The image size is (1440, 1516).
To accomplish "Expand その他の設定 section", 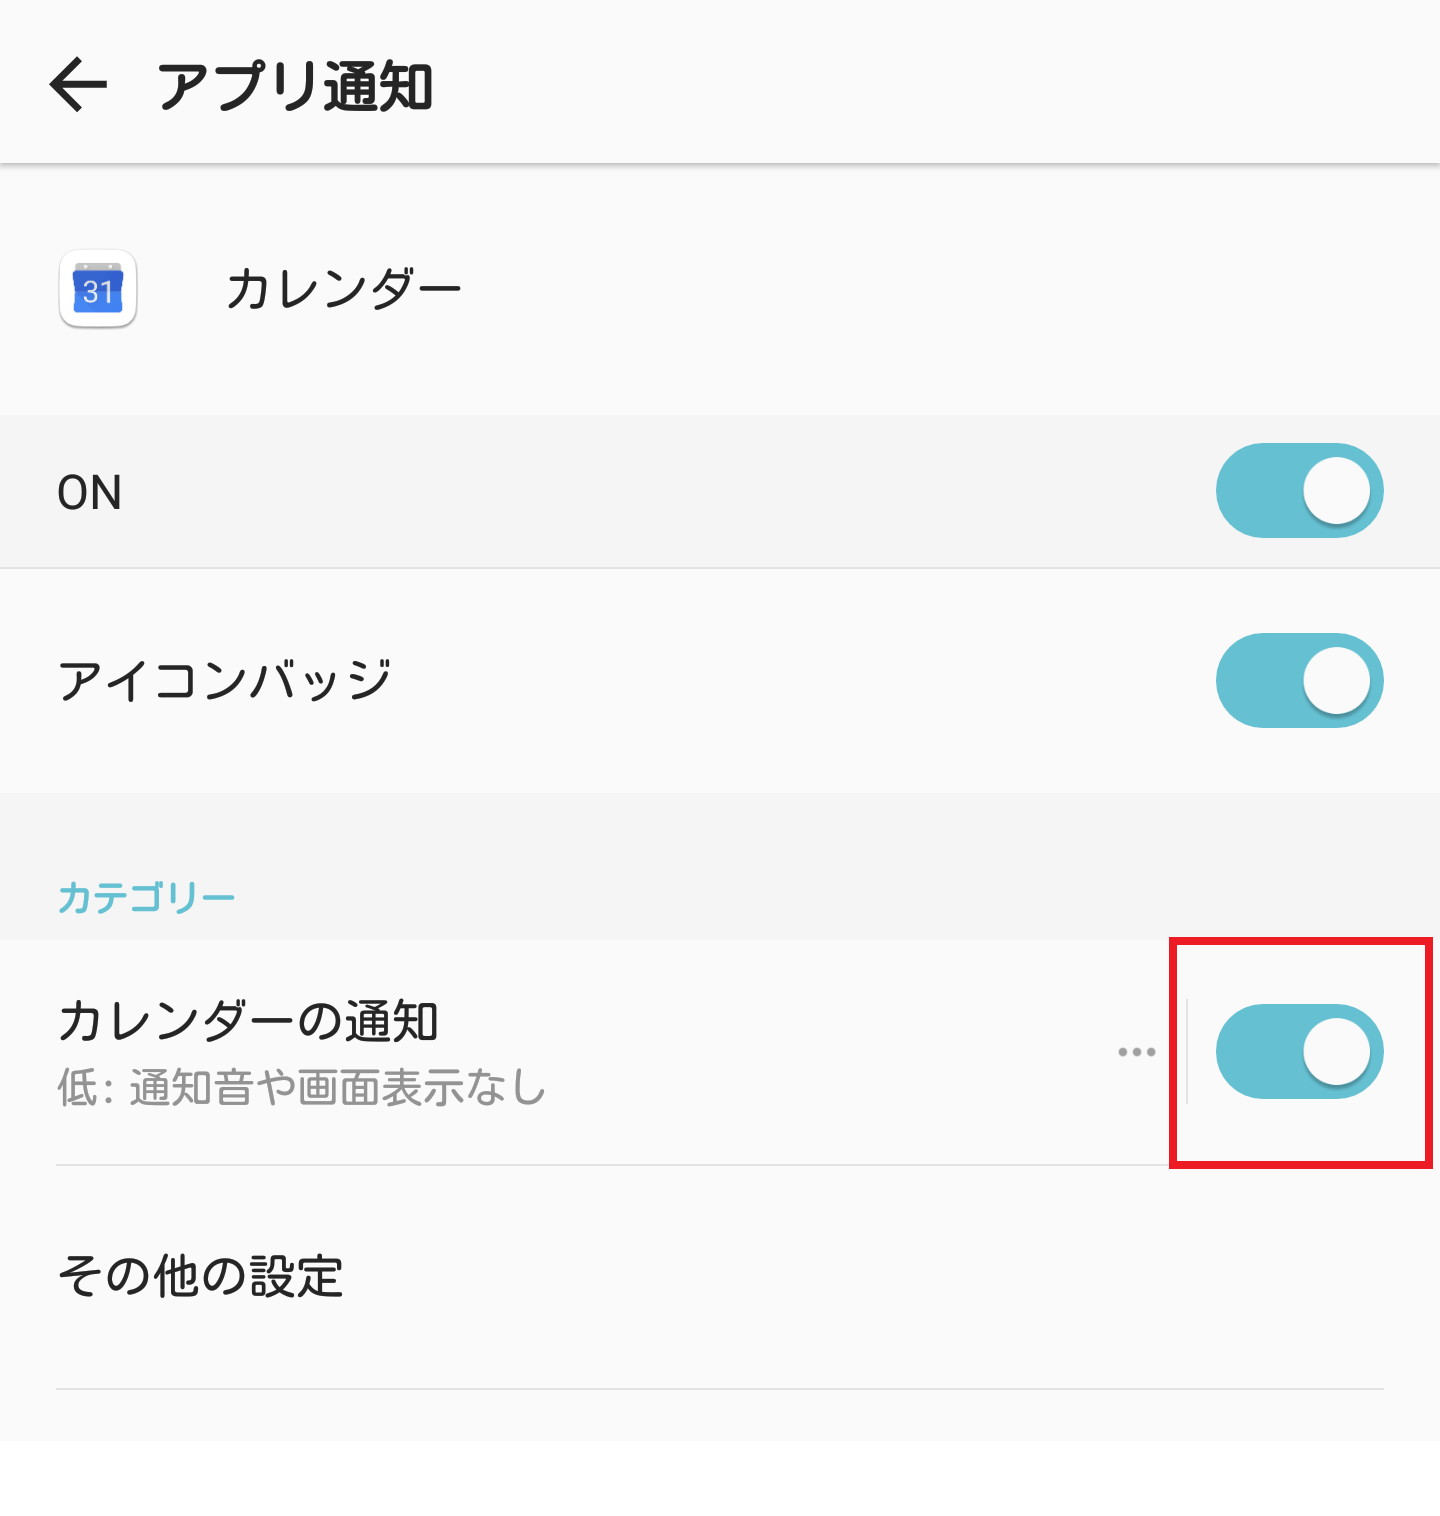I will (x=200, y=1274).
